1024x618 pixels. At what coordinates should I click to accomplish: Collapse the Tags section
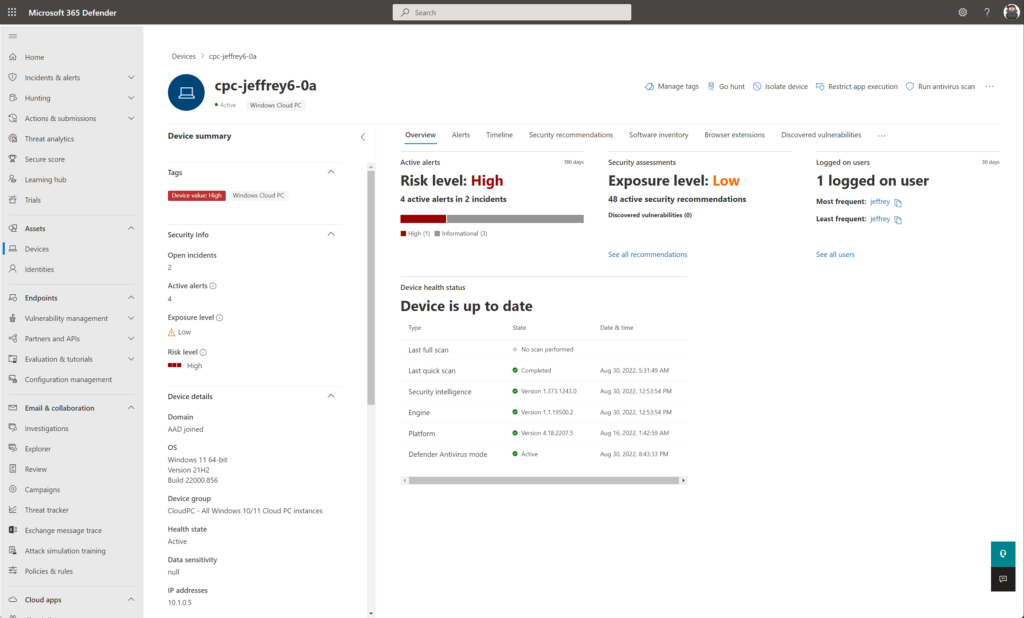click(331, 172)
